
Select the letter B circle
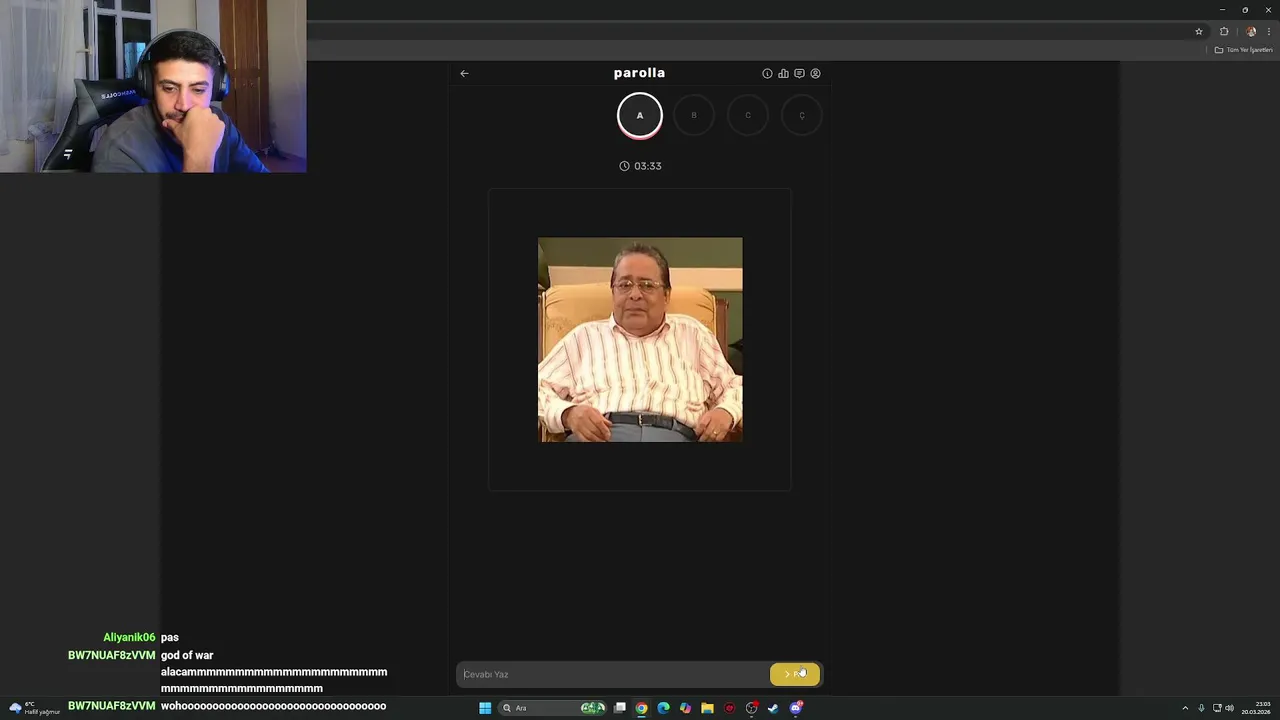tap(694, 115)
